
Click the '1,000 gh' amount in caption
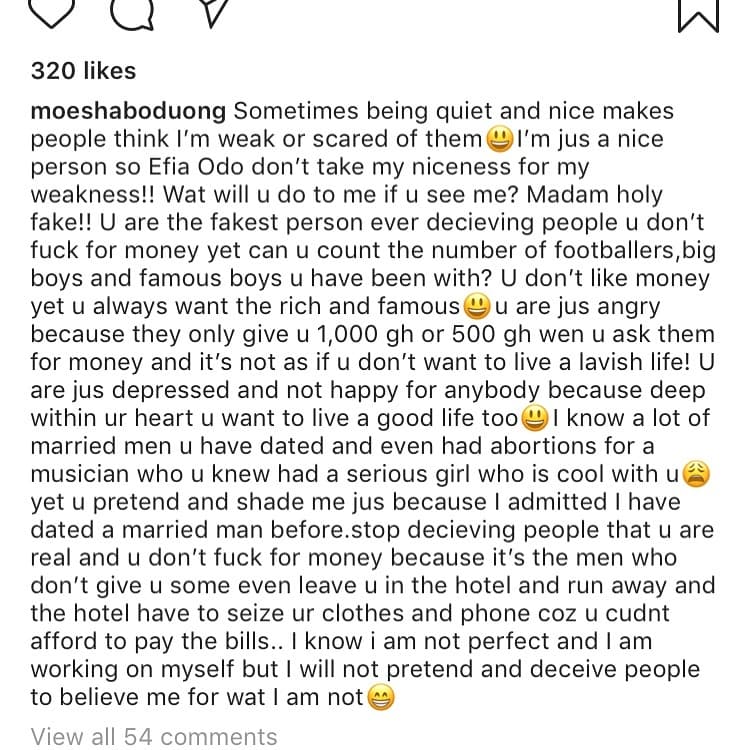point(365,334)
